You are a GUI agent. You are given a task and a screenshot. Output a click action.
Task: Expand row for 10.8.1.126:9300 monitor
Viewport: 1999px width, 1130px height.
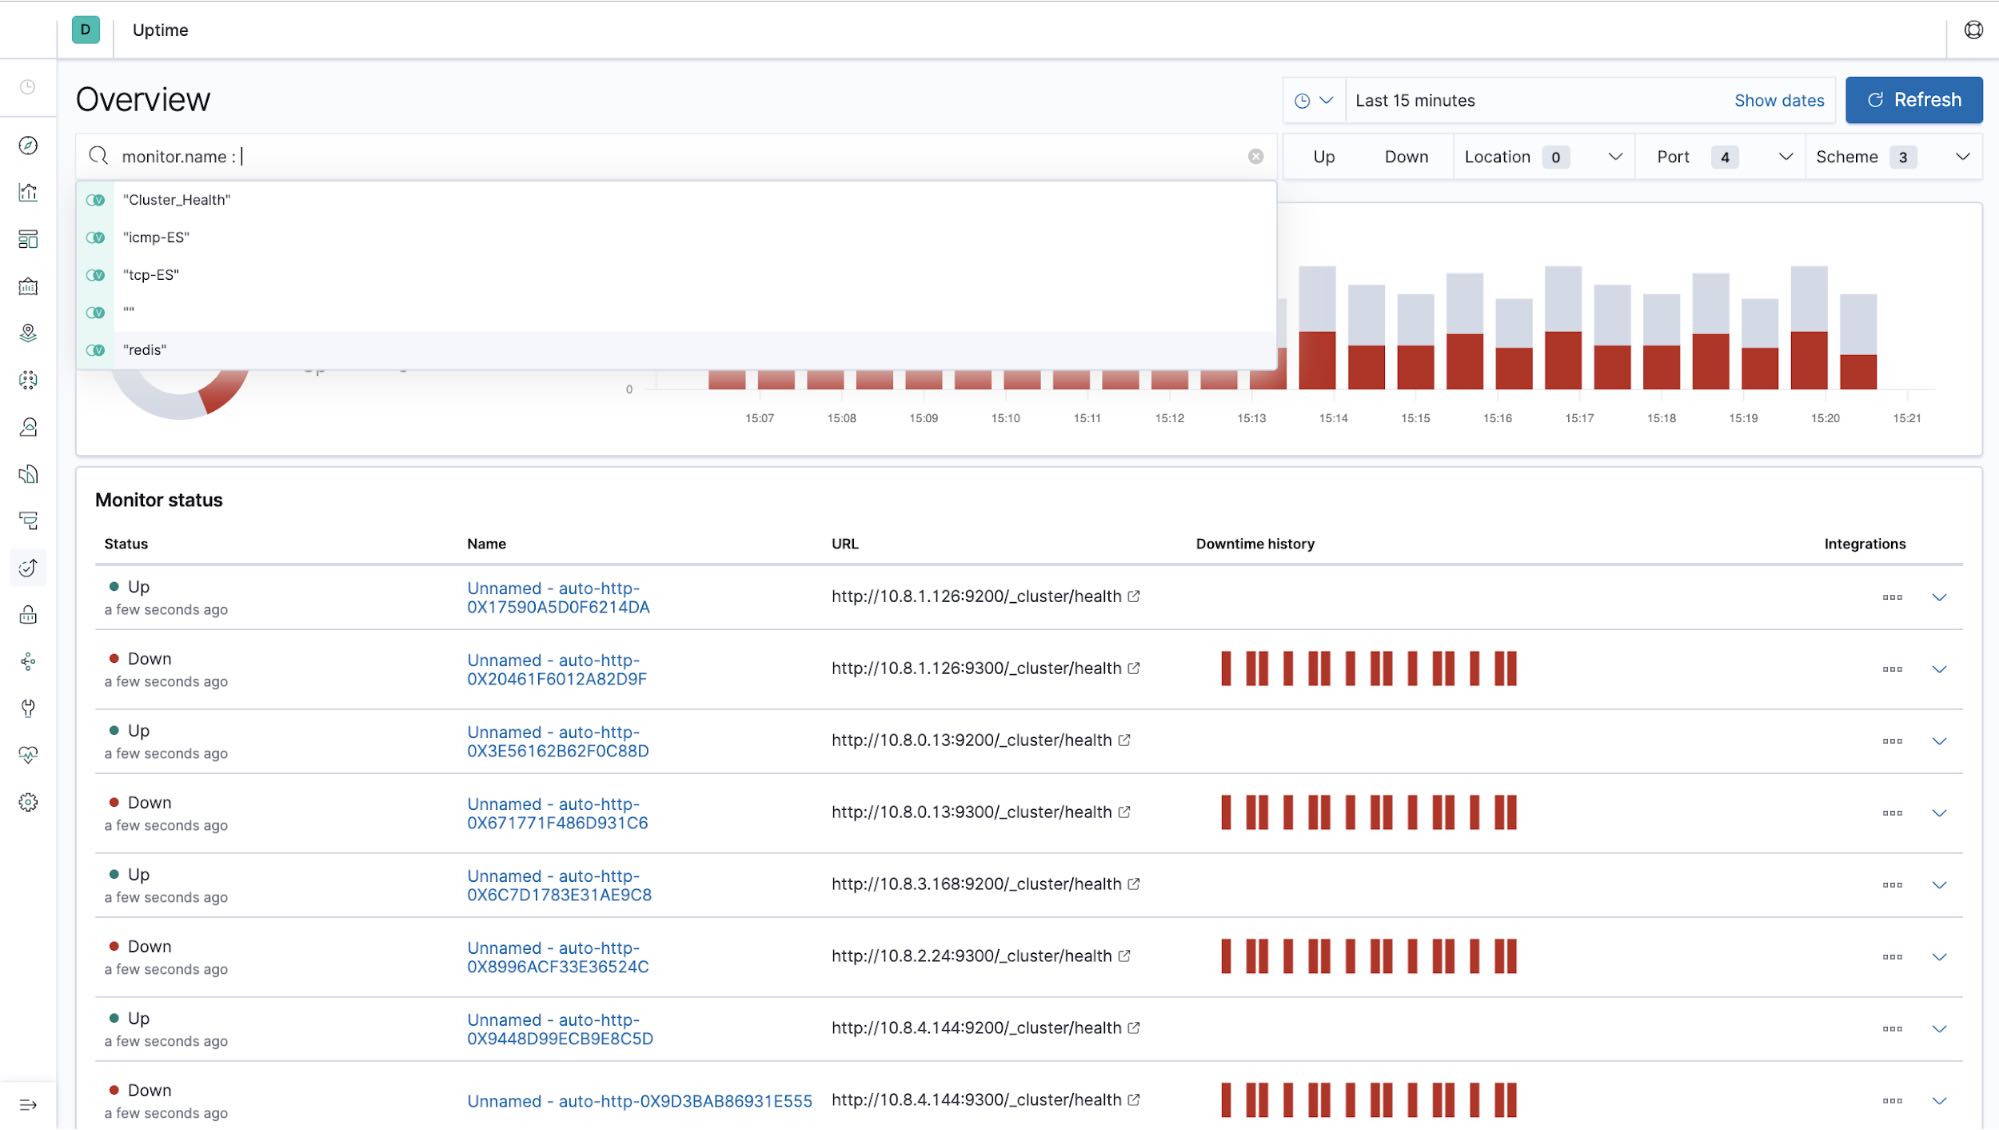[x=1939, y=669]
